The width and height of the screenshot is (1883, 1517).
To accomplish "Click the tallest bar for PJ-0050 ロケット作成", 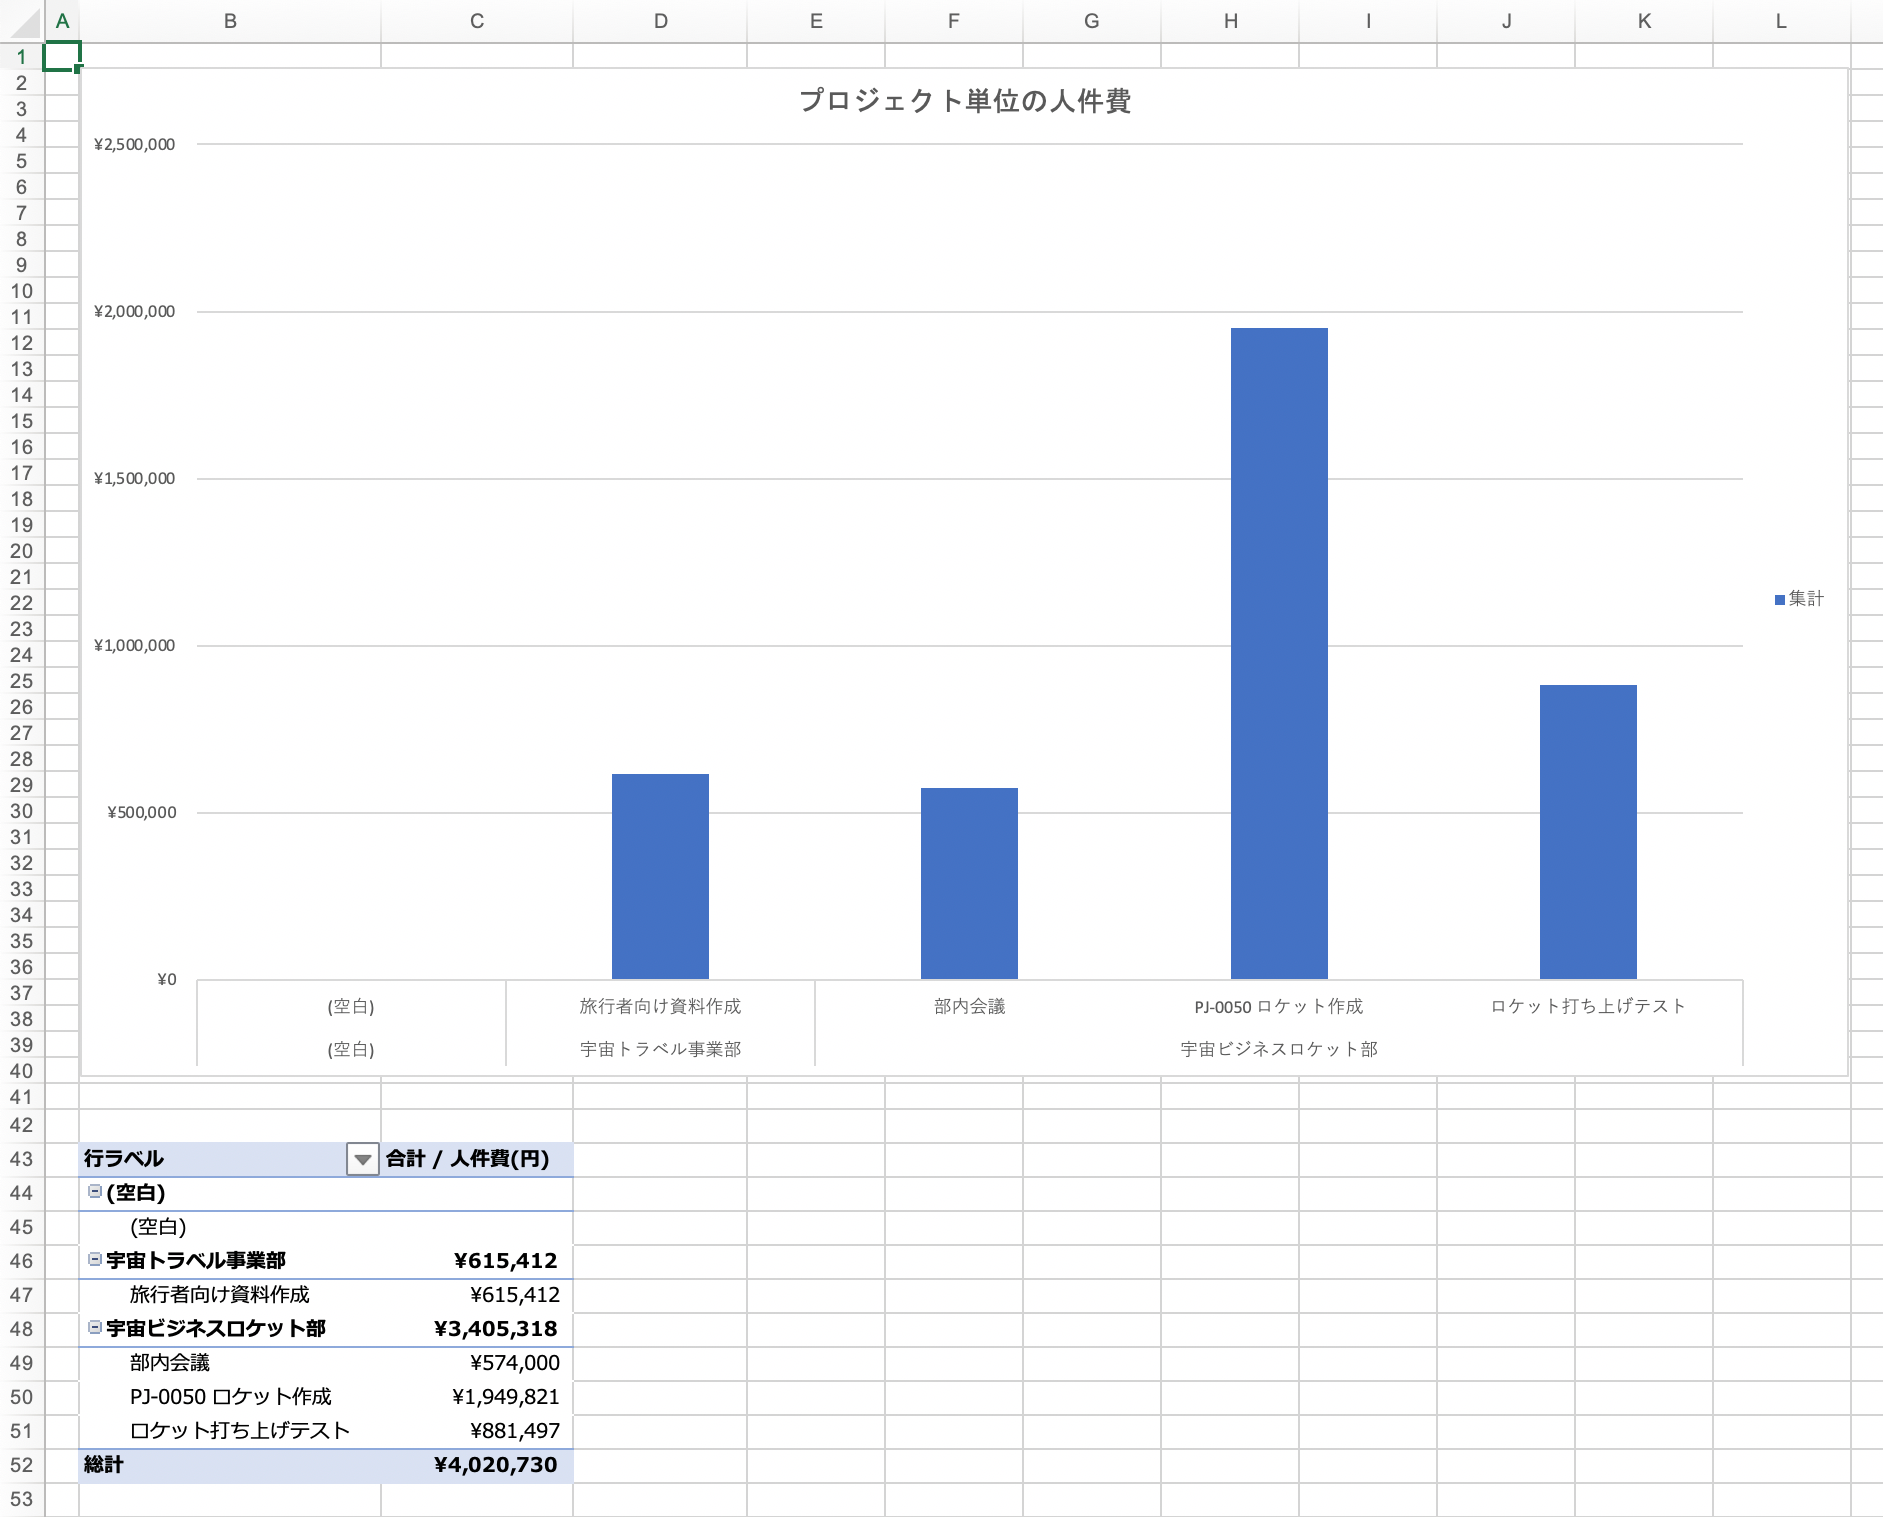I will (x=1279, y=652).
